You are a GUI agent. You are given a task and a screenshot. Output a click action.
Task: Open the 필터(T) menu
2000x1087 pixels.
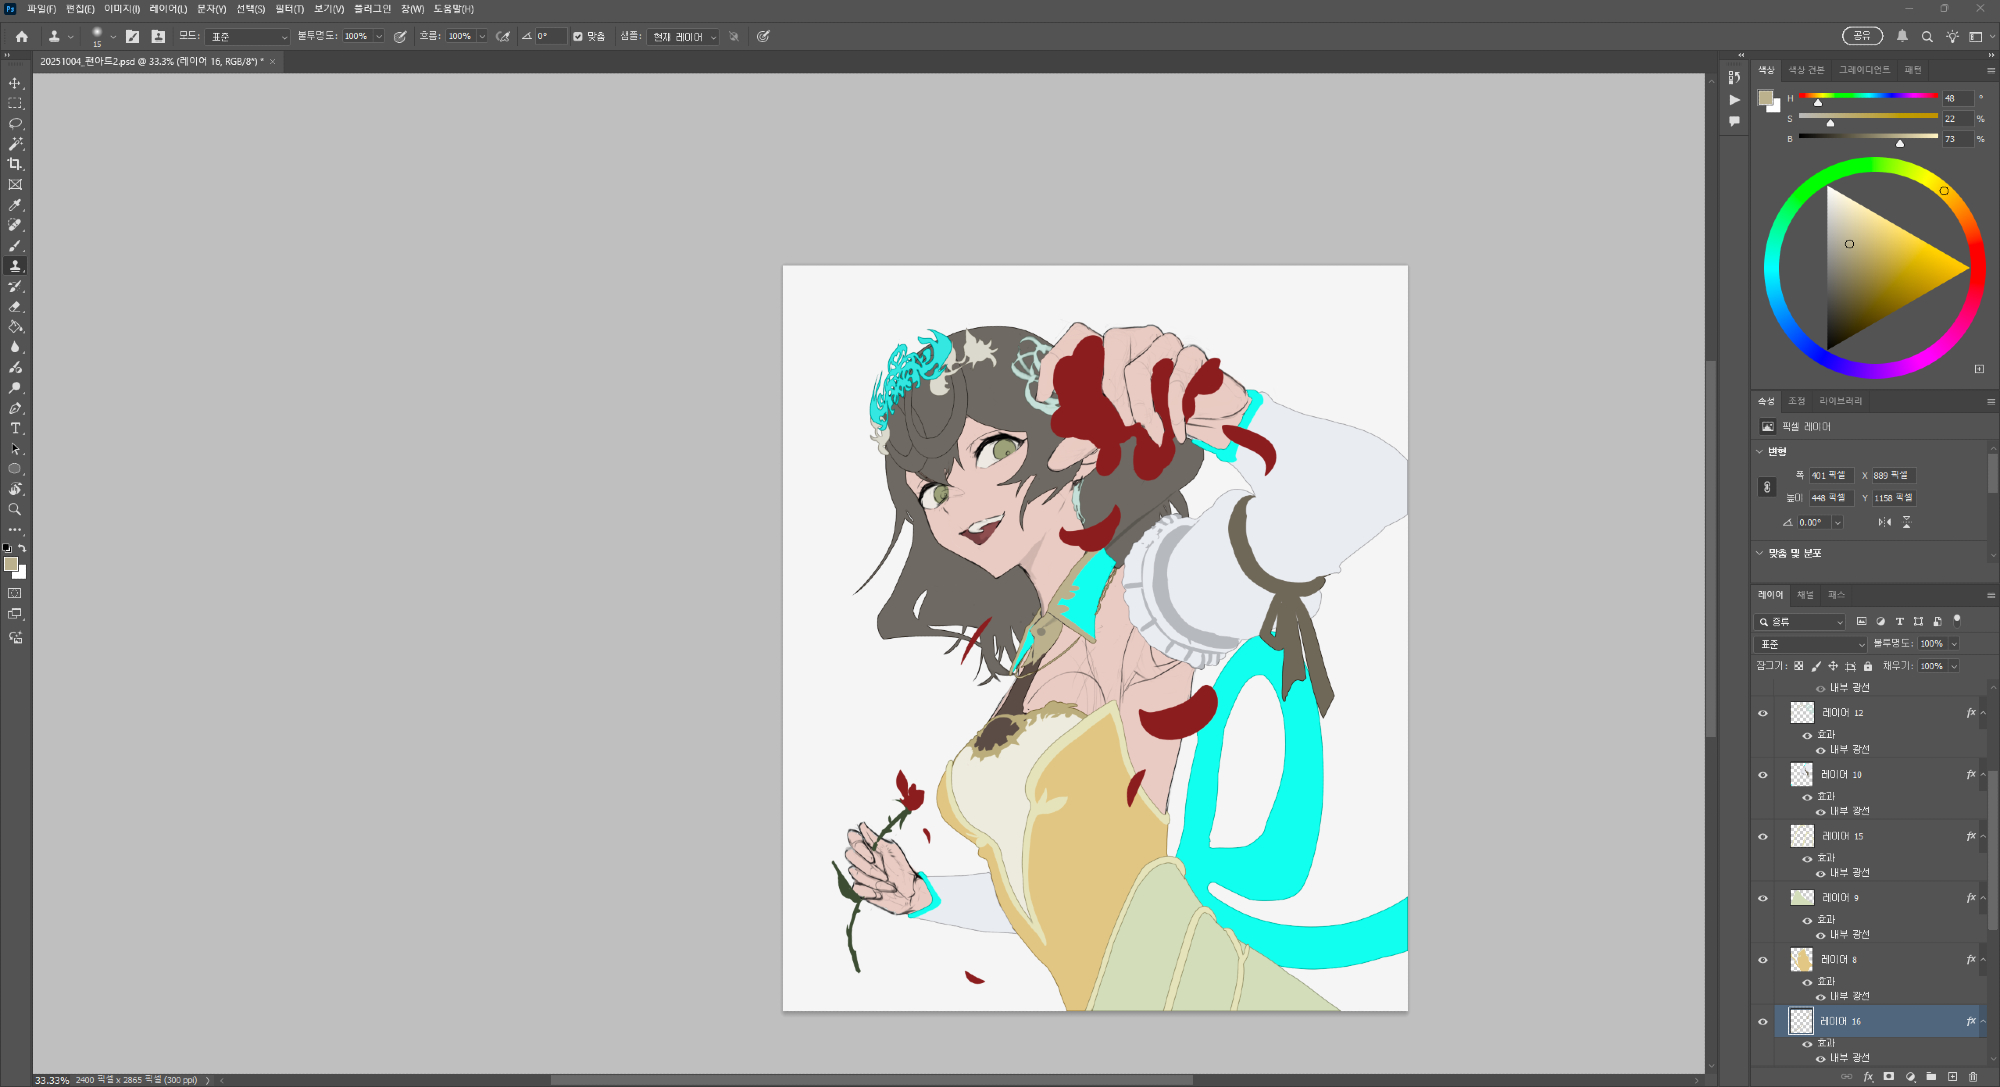(289, 9)
